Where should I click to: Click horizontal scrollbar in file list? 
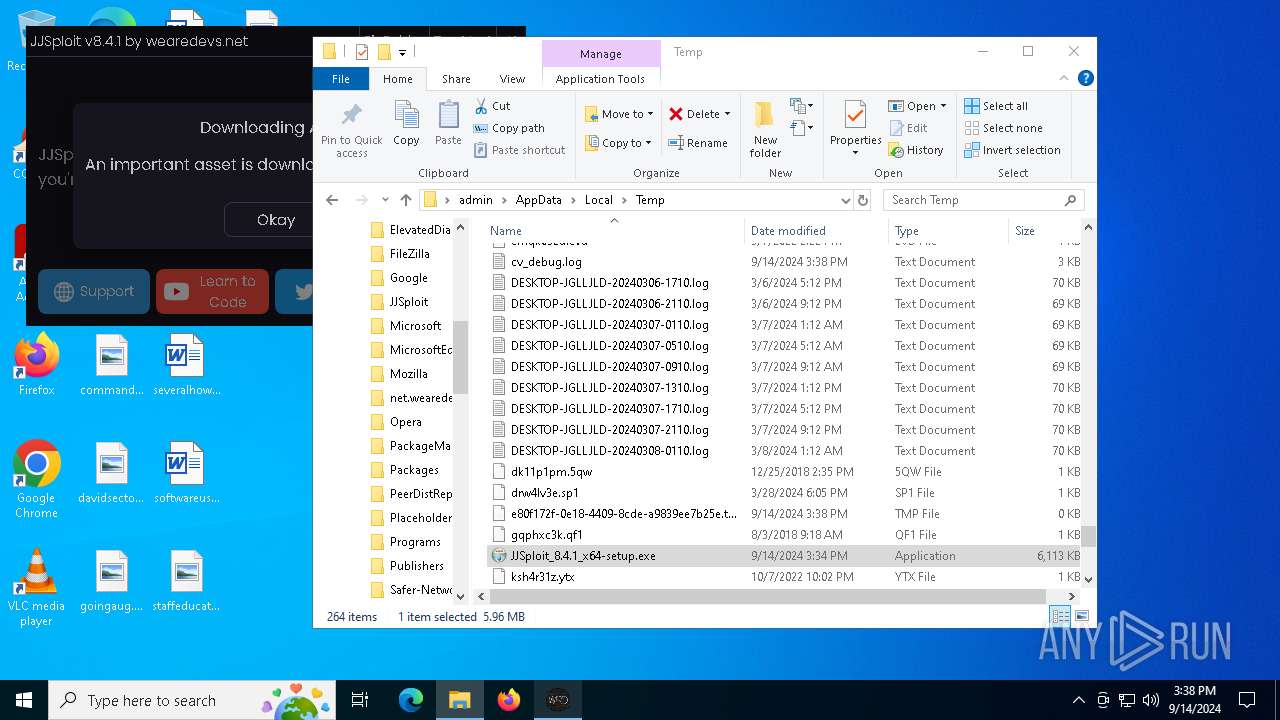[x=768, y=596]
